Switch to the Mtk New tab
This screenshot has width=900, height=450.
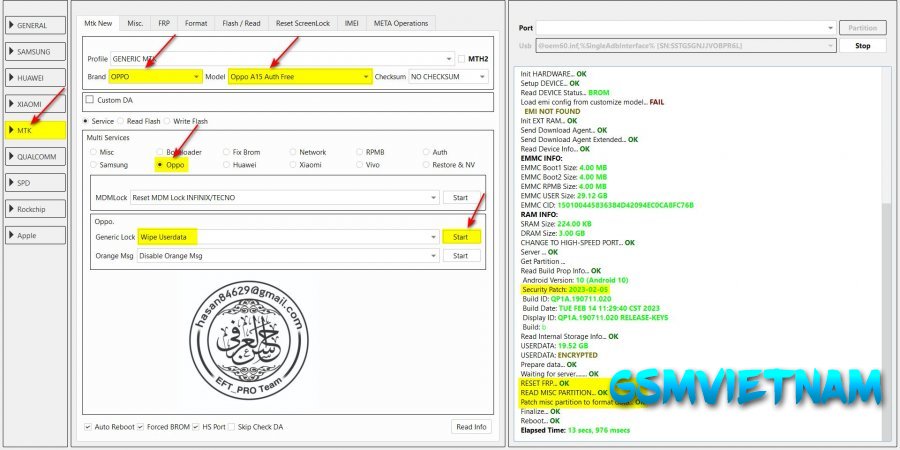[98, 23]
